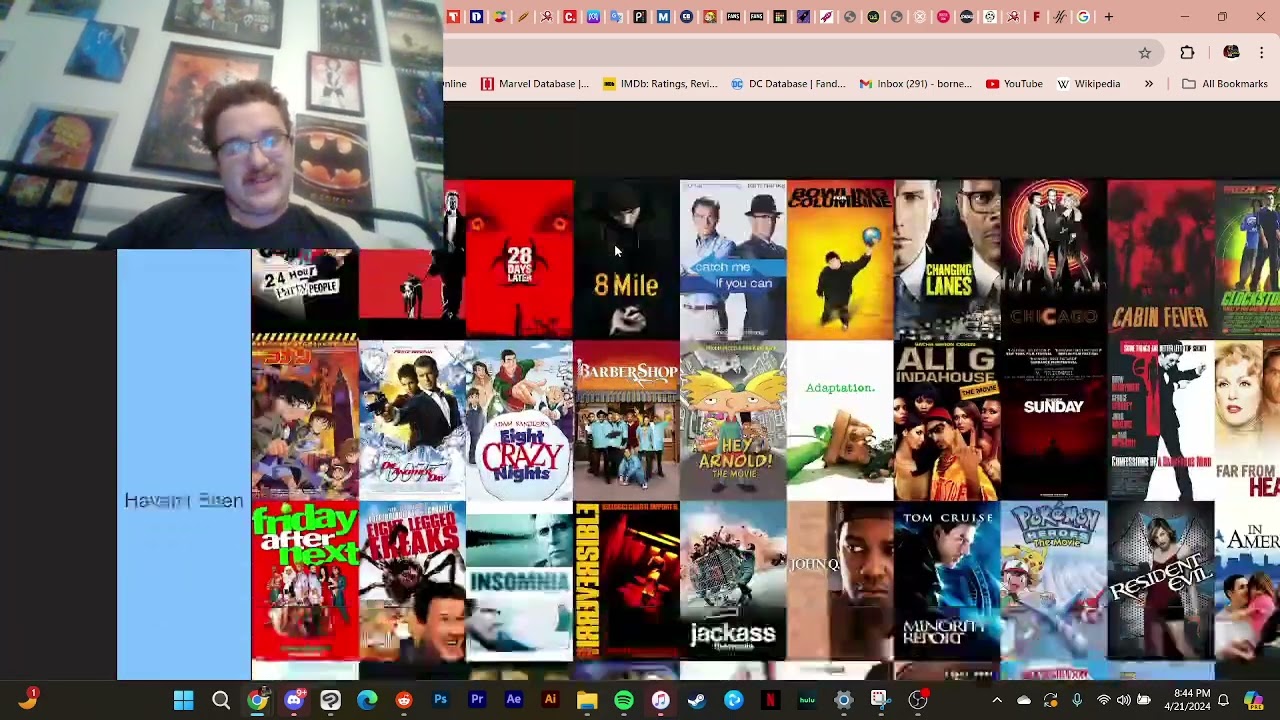Image resolution: width=1280 pixels, height=720 pixels.
Task: Open Google Chrome from the taskbar
Action: point(257,700)
